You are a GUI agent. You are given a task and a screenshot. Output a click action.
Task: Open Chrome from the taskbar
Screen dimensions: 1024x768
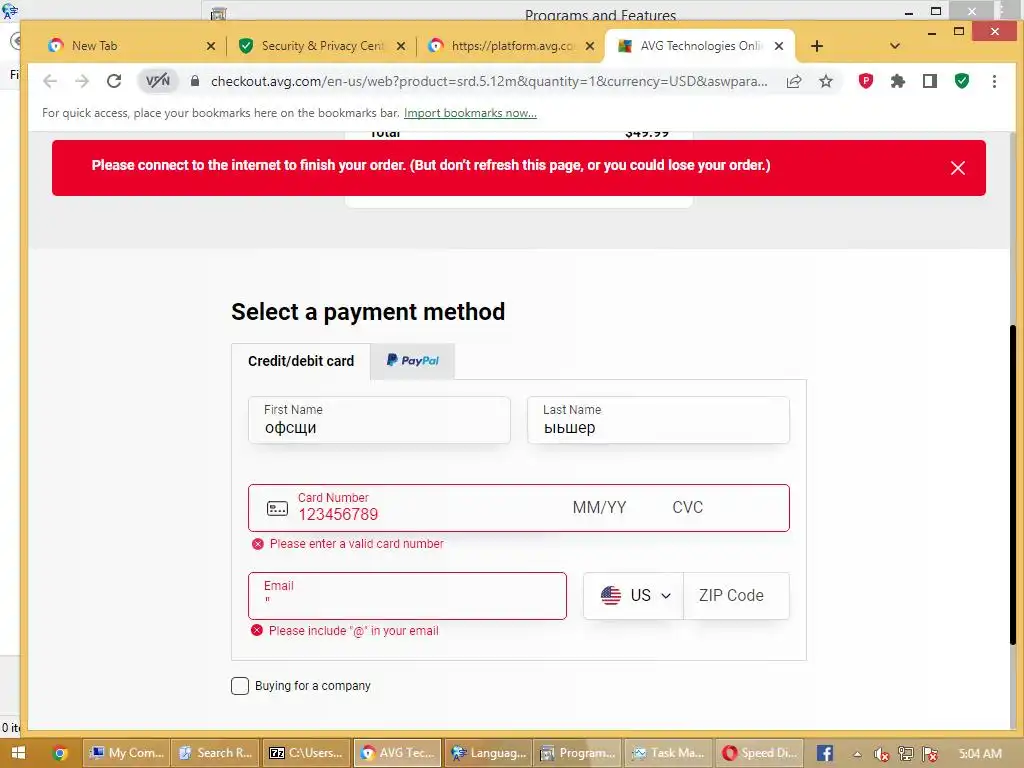(x=59, y=753)
